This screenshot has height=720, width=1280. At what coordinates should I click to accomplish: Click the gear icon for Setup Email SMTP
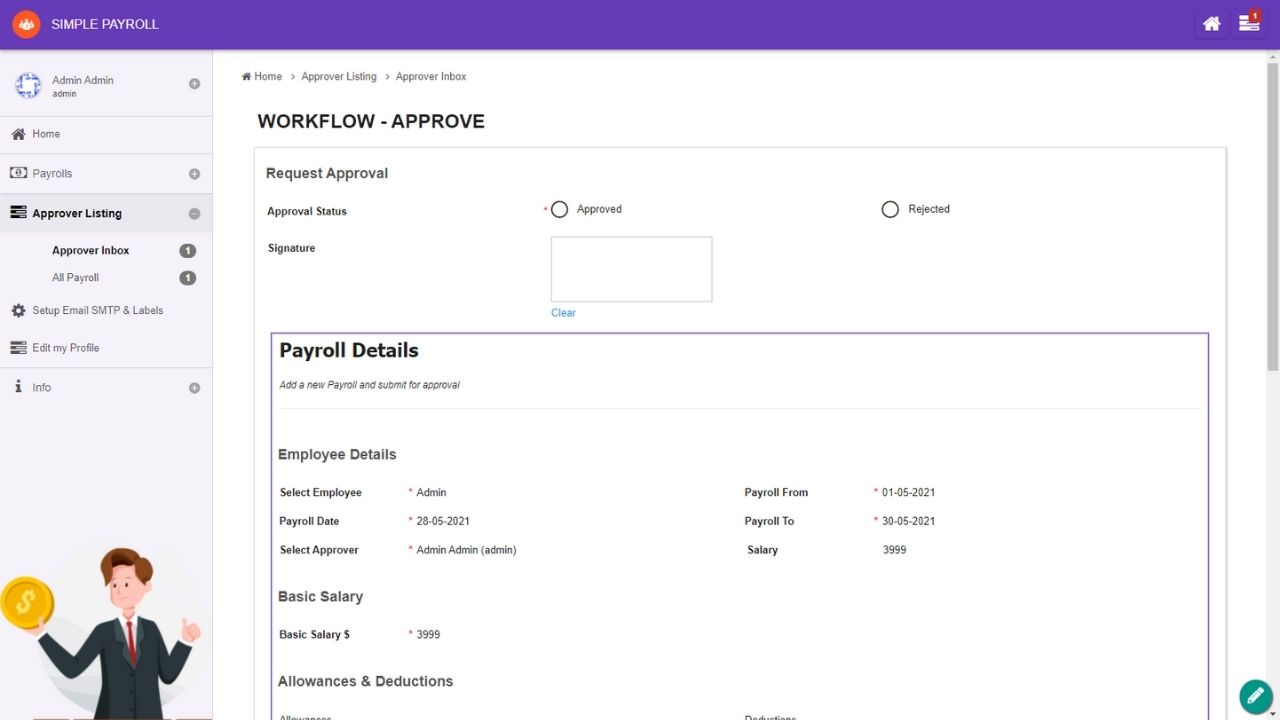tap(18, 311)
